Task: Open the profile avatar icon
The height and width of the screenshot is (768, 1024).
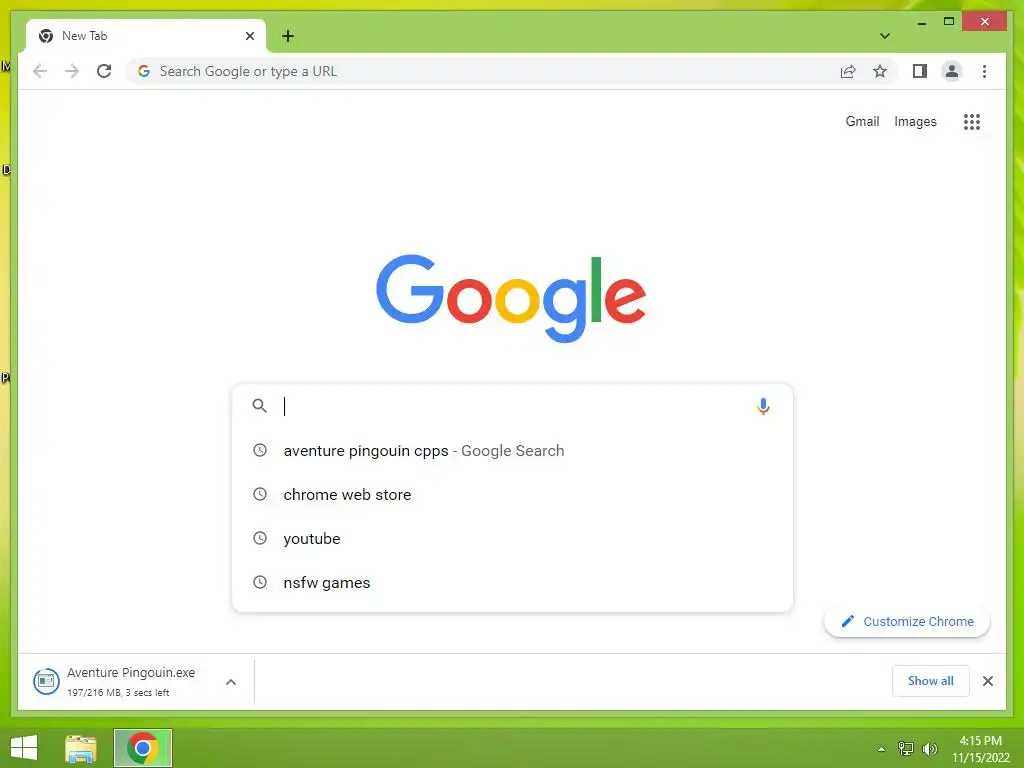Action: pos(952,71)
